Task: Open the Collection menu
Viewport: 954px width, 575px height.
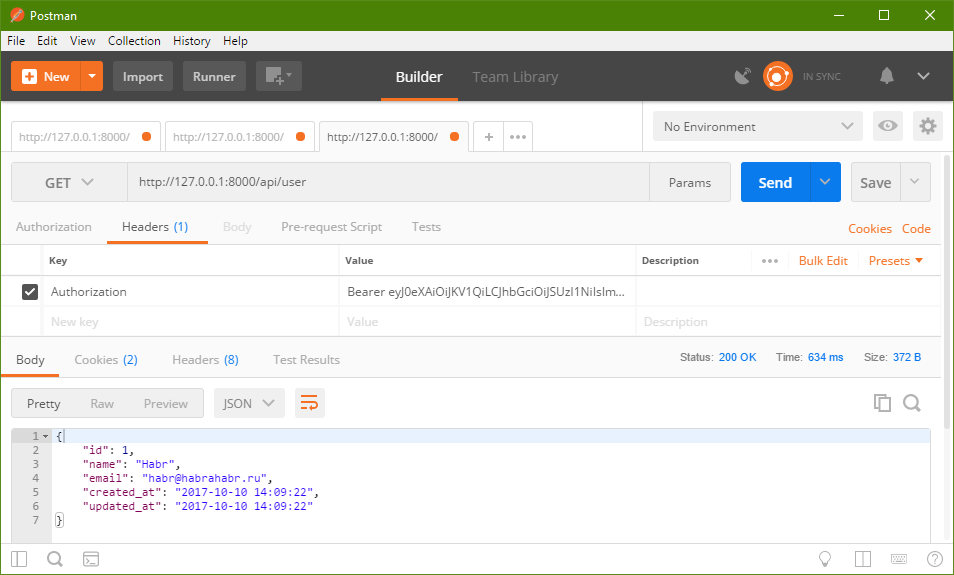Action: tap(134, 41)
